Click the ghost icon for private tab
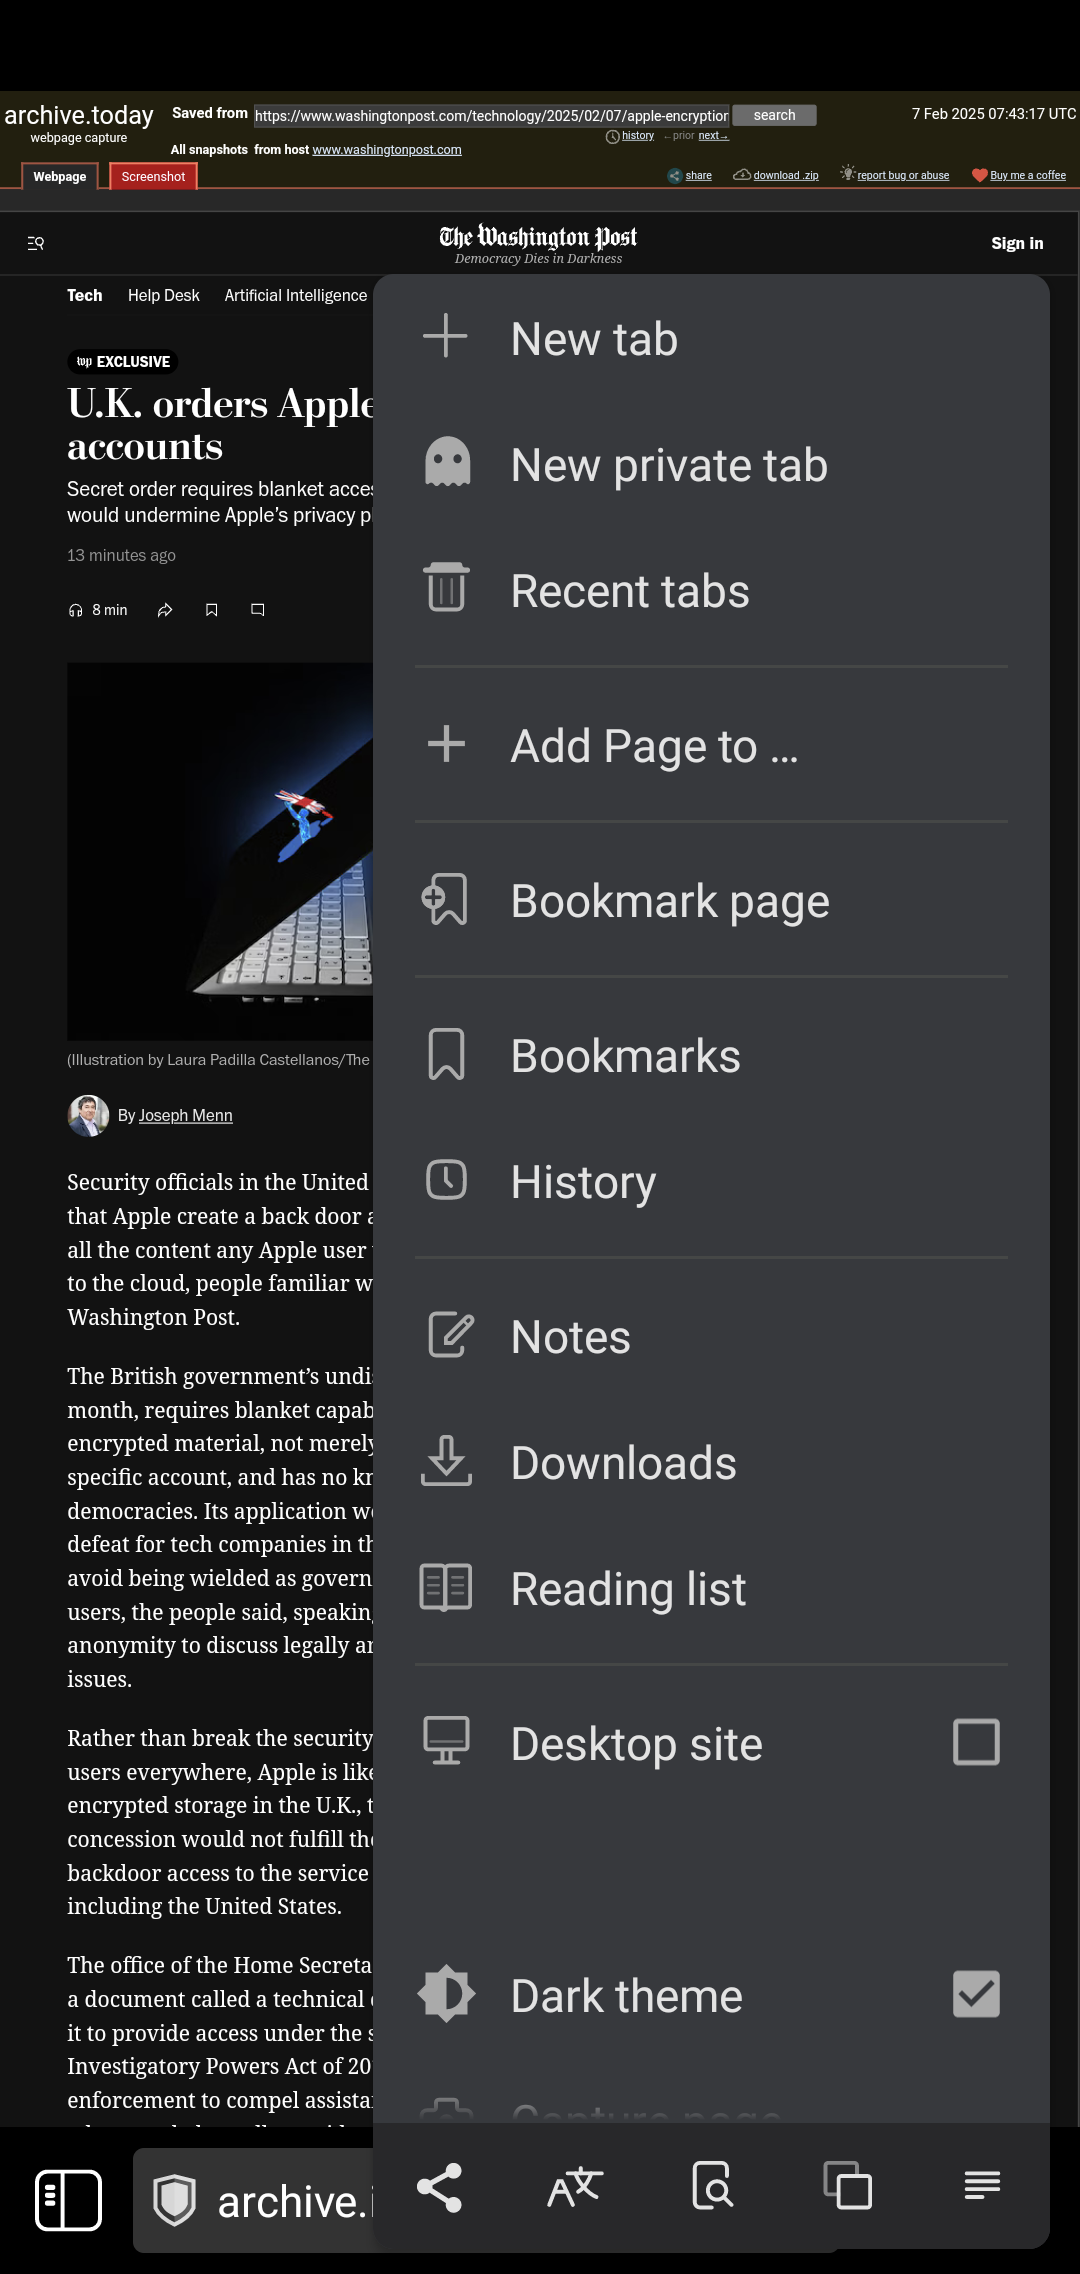1080x2274 pixels. pos(447,461)
